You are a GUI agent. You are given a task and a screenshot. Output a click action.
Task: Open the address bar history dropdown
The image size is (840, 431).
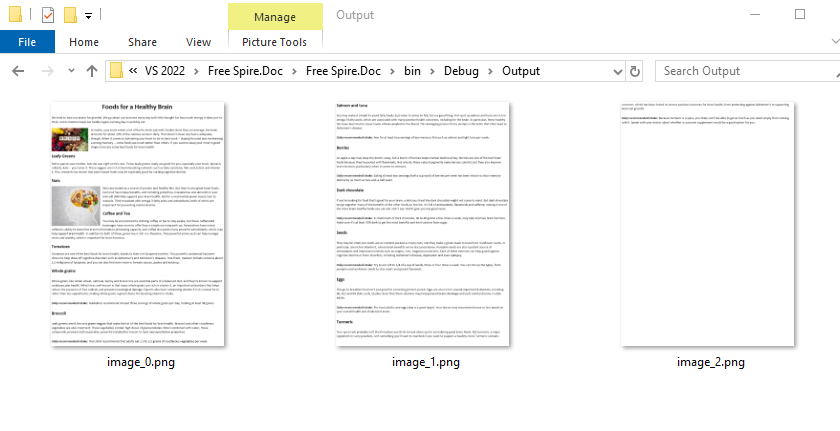pos(618,71)
